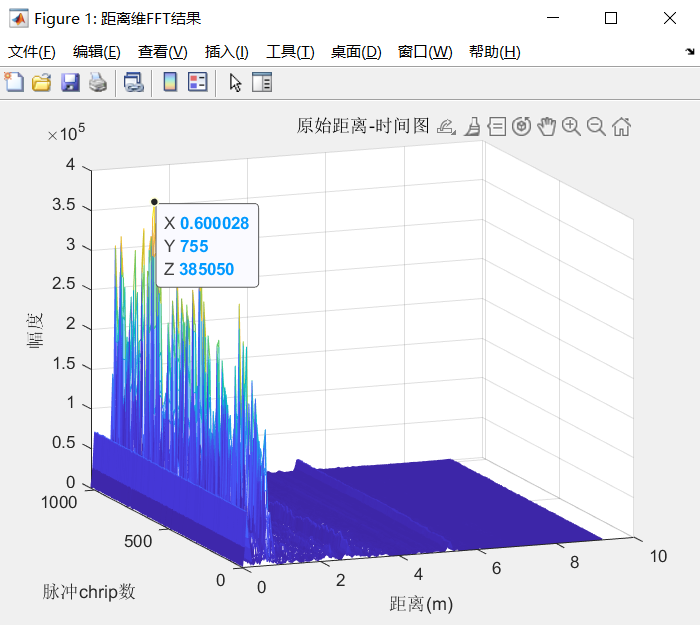The height and width of the screenshot is (625, 700).
Task: Open the 查看(V) menu
Action: pyautogui.click(x=162, y=52)
